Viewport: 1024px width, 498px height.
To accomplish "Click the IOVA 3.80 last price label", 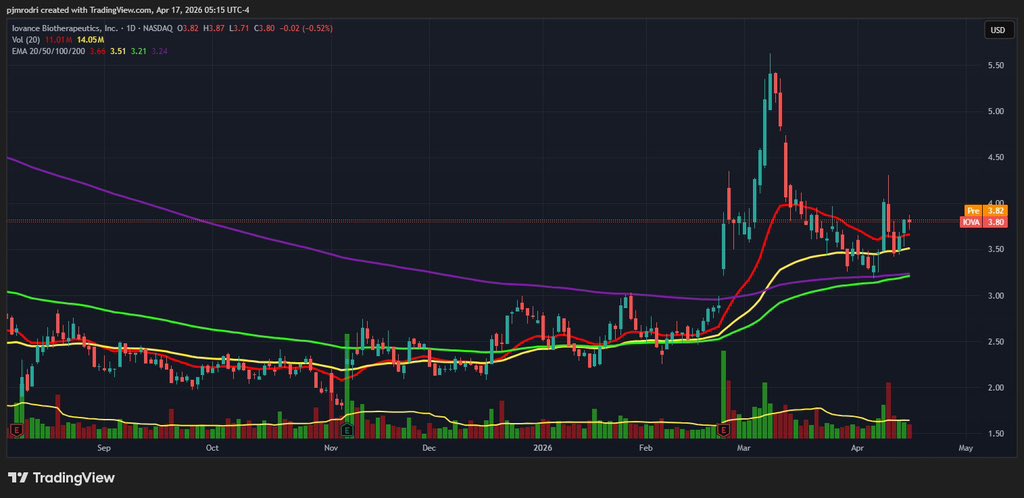I will (984, 222).
